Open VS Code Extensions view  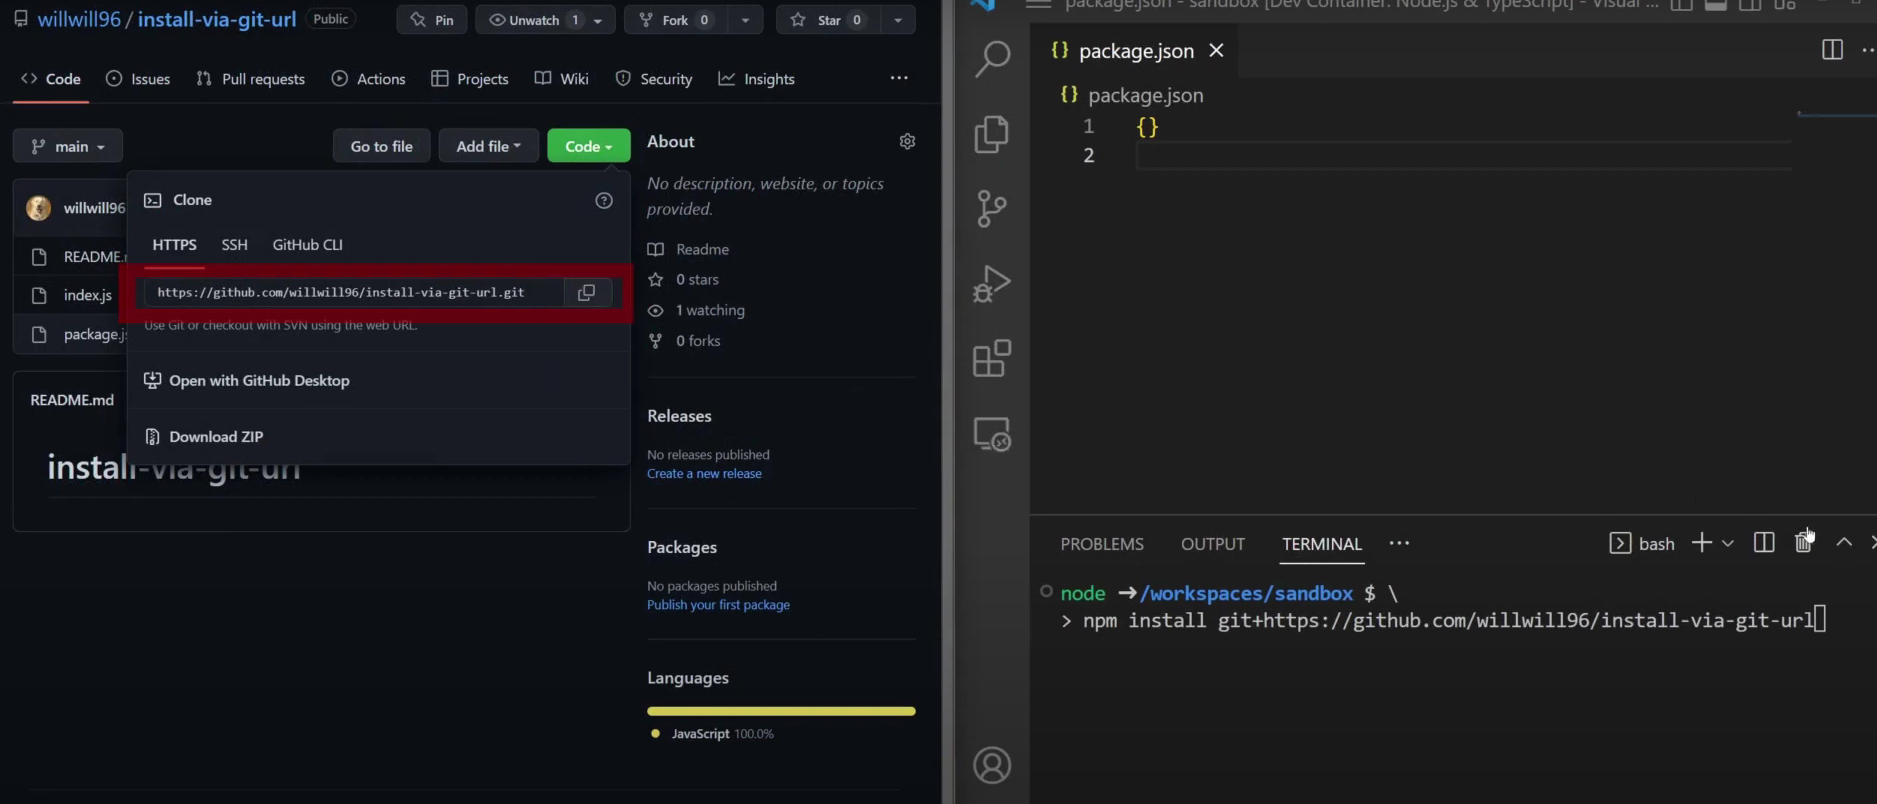(992, 359)
